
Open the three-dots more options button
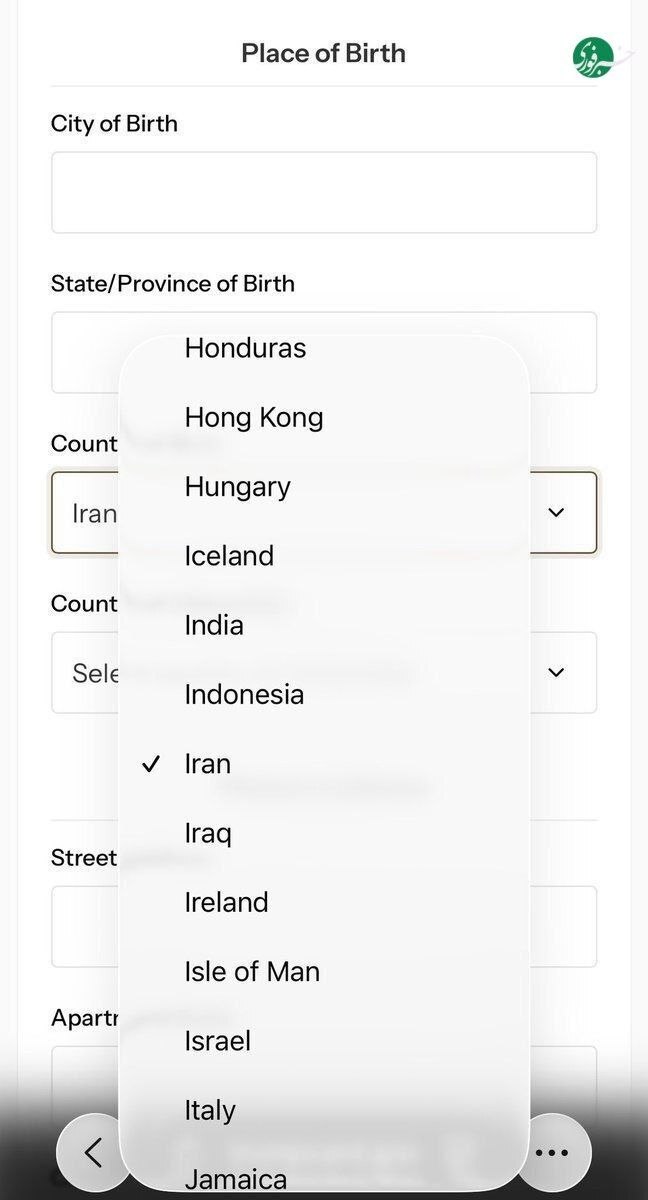[552, 1152]
